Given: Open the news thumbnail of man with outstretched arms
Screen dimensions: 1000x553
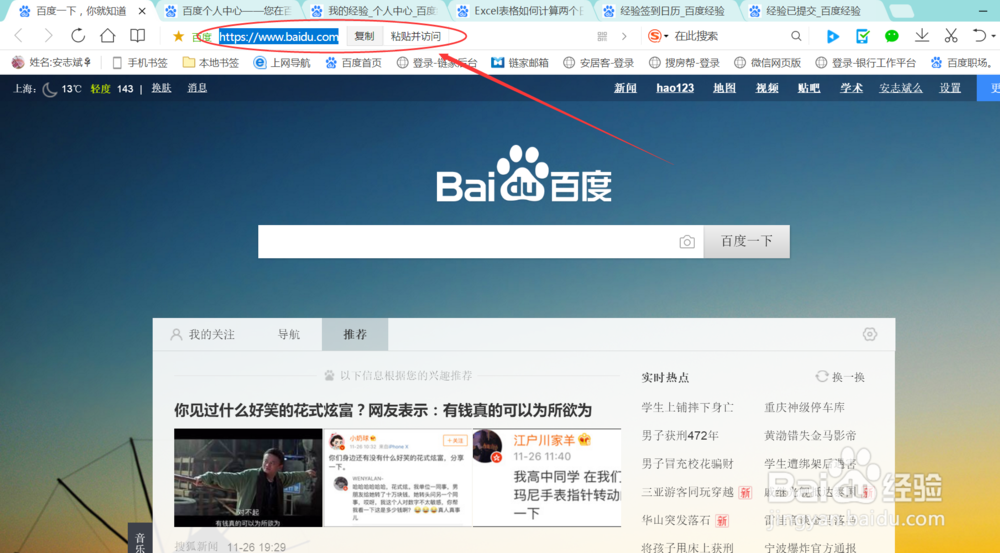Looking at the screenshot, I should [248, 478].
